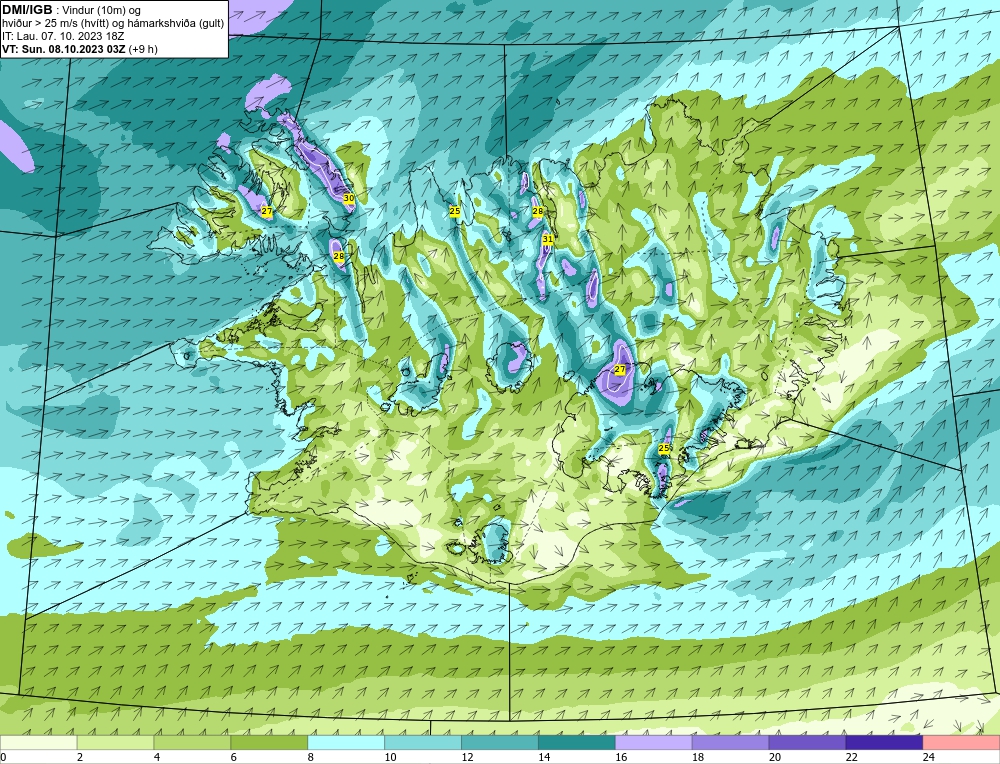Click the pale yellow 0–2 legend swatch
Viewport: 1000px width, 764px height.
tap(39, 743)
